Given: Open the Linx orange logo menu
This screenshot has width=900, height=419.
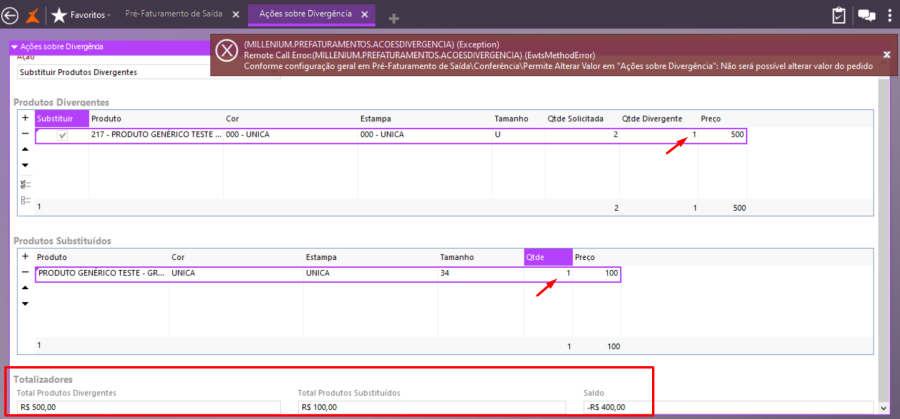Looking at the screenshot, I should (x=34, y=15).
